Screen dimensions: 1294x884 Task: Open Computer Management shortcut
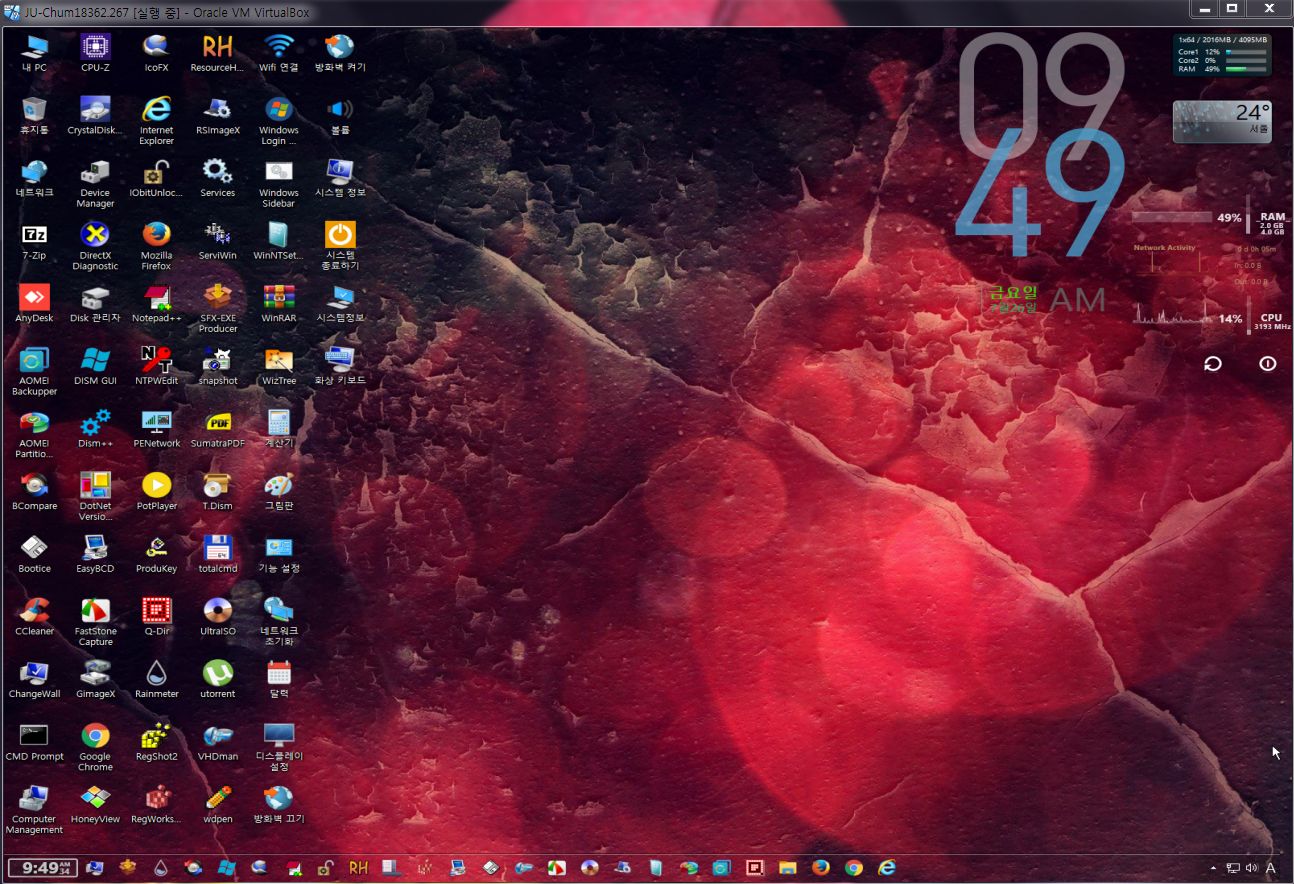click(34, 810)
